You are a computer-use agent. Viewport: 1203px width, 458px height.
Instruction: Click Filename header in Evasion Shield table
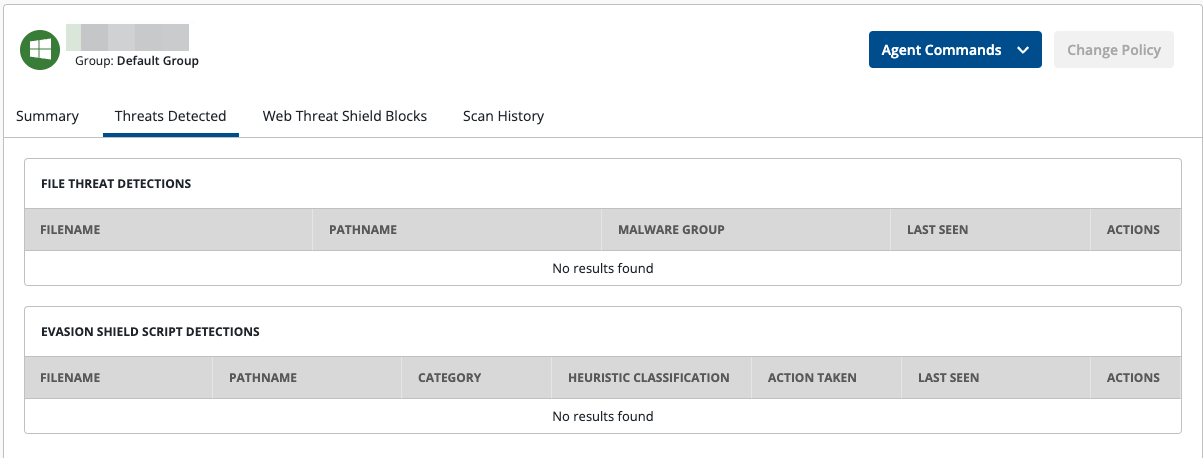point(70,378)
